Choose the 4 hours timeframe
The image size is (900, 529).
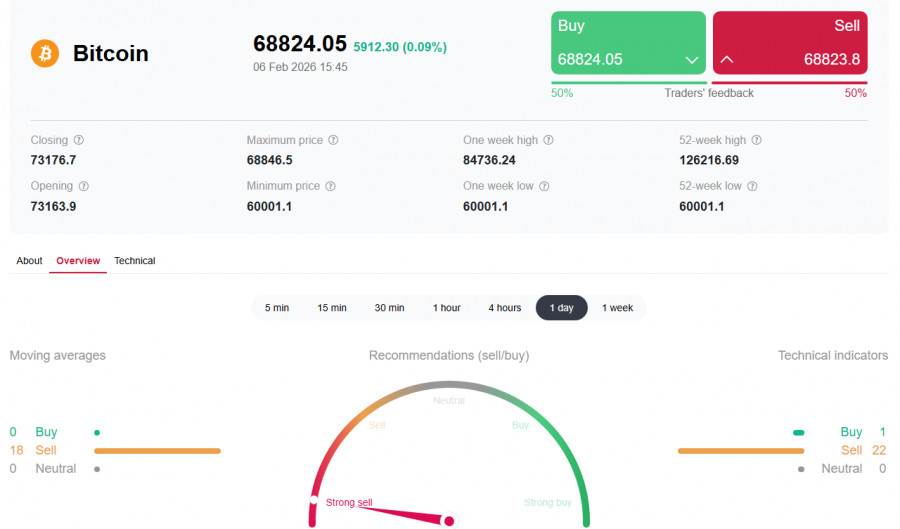pos(505,308)
